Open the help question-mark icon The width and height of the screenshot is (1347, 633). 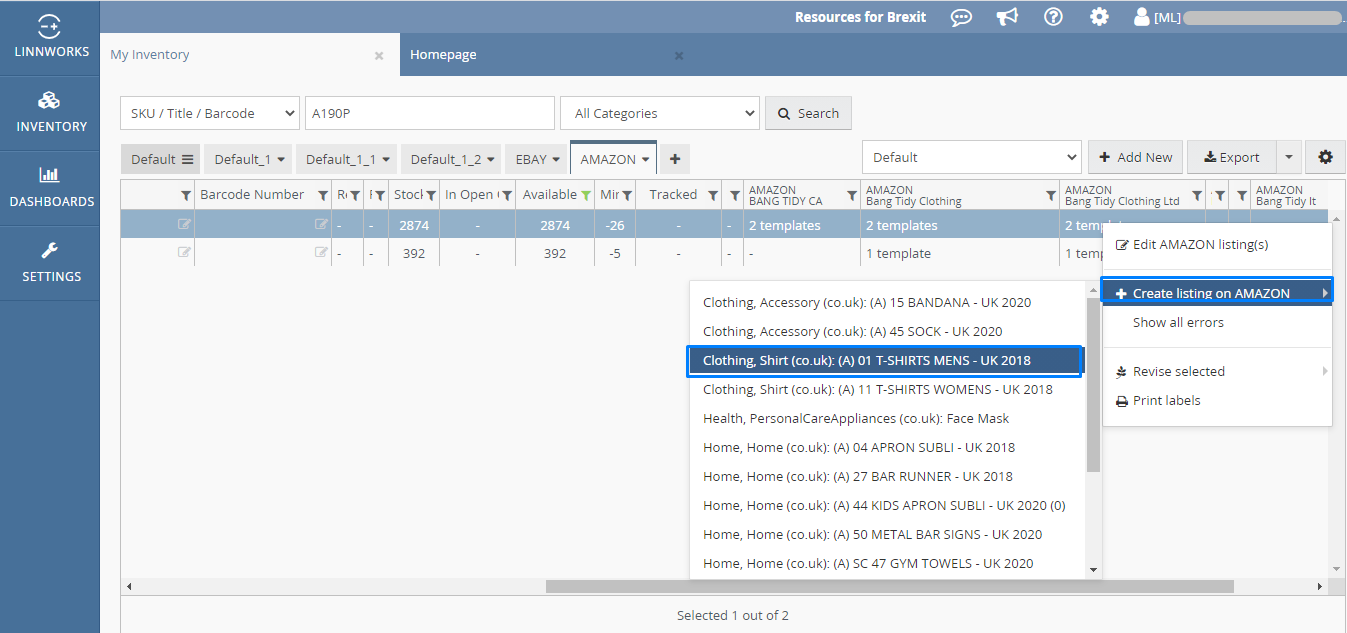coord(1053,17)
